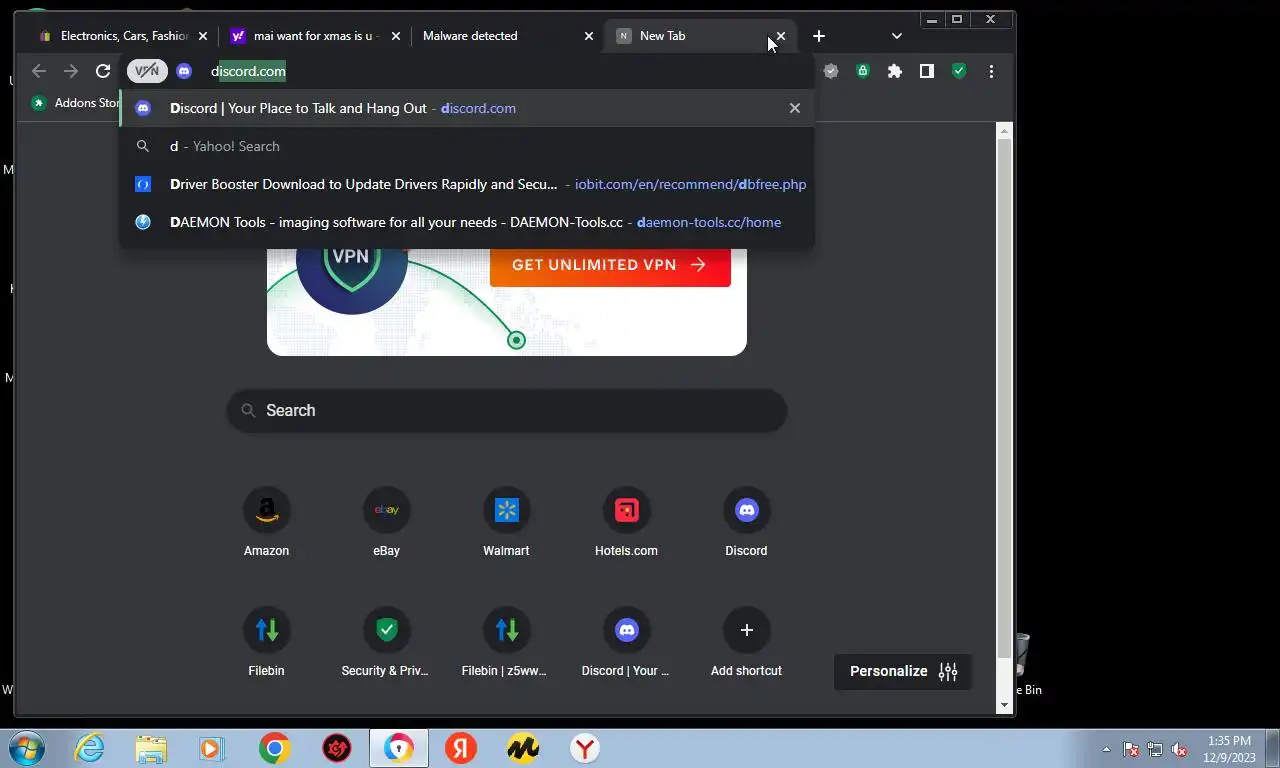This screenshot has height=768, width=1280.
Task: Open the Walmart shortcut
Action: (506, 523)
